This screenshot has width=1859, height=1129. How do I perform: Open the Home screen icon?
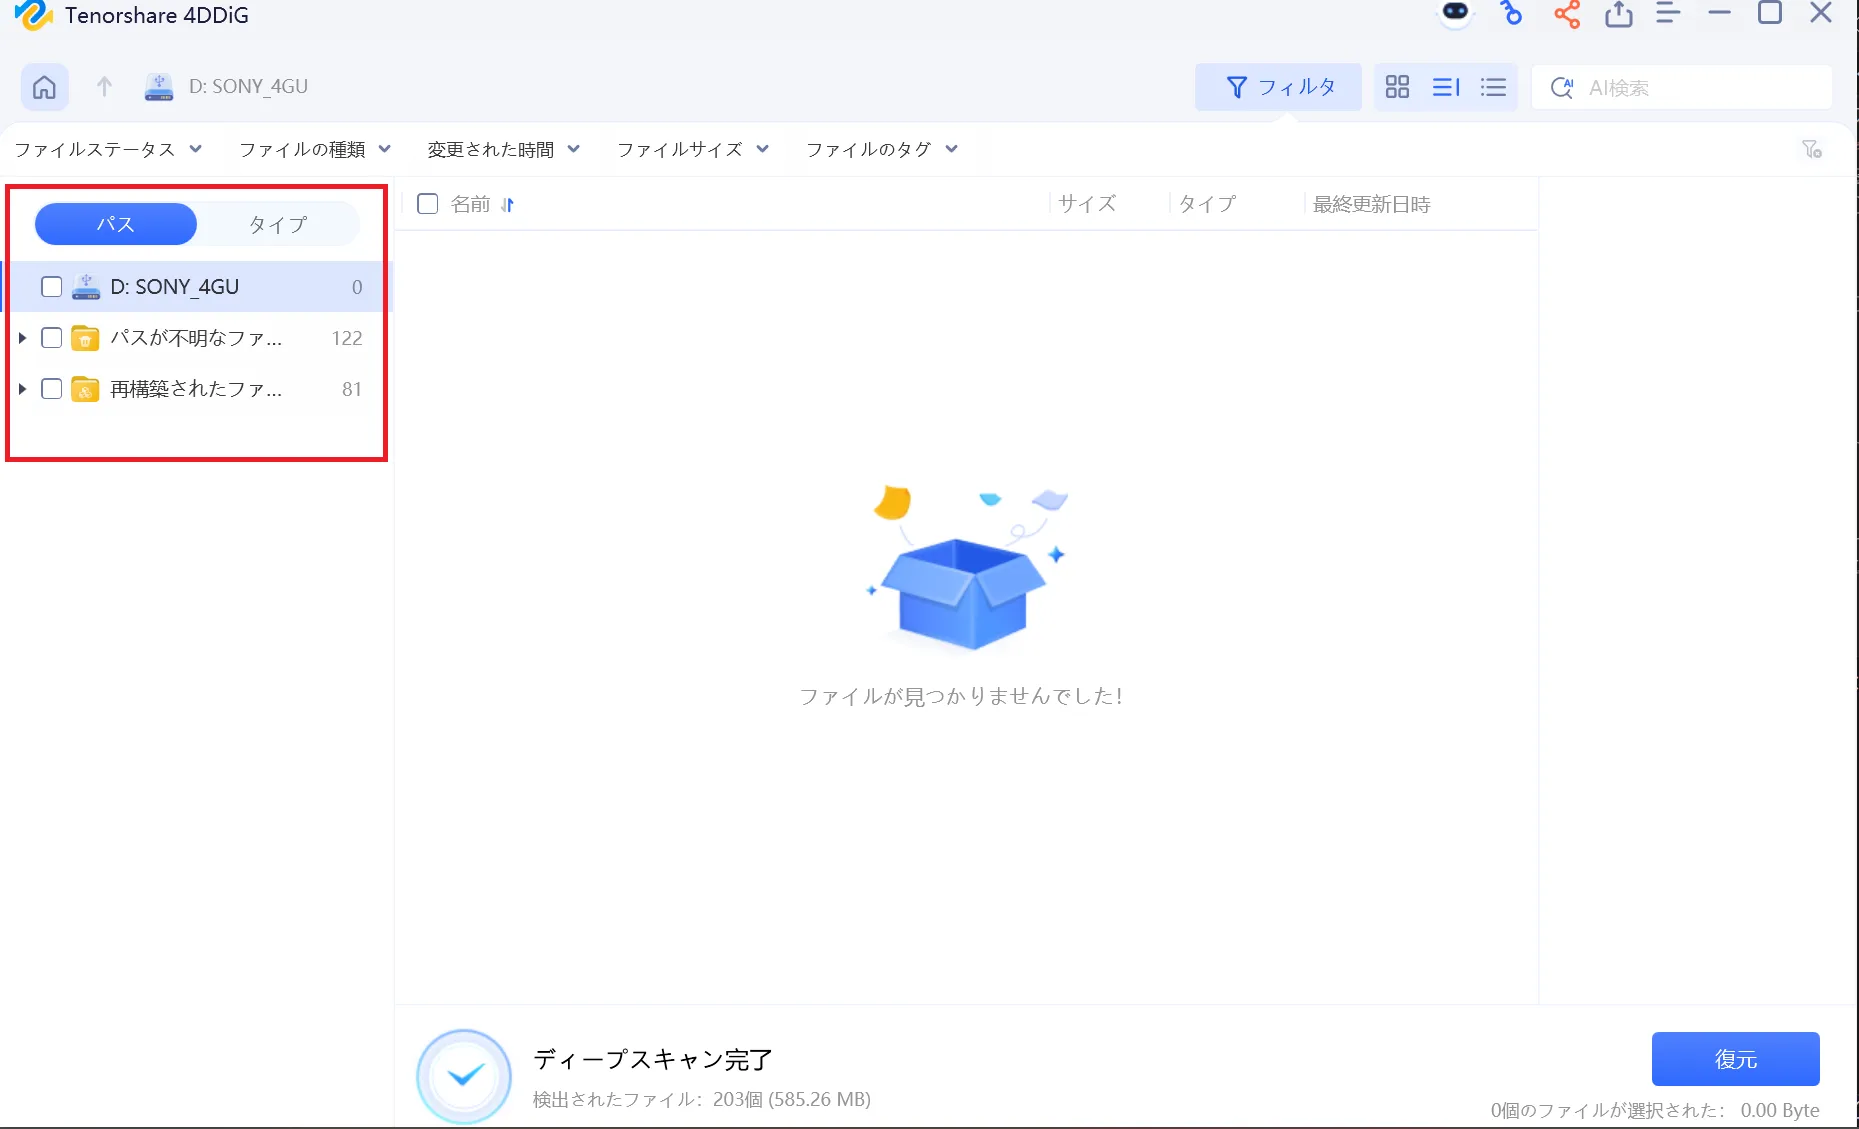click(x=44, y=87)
